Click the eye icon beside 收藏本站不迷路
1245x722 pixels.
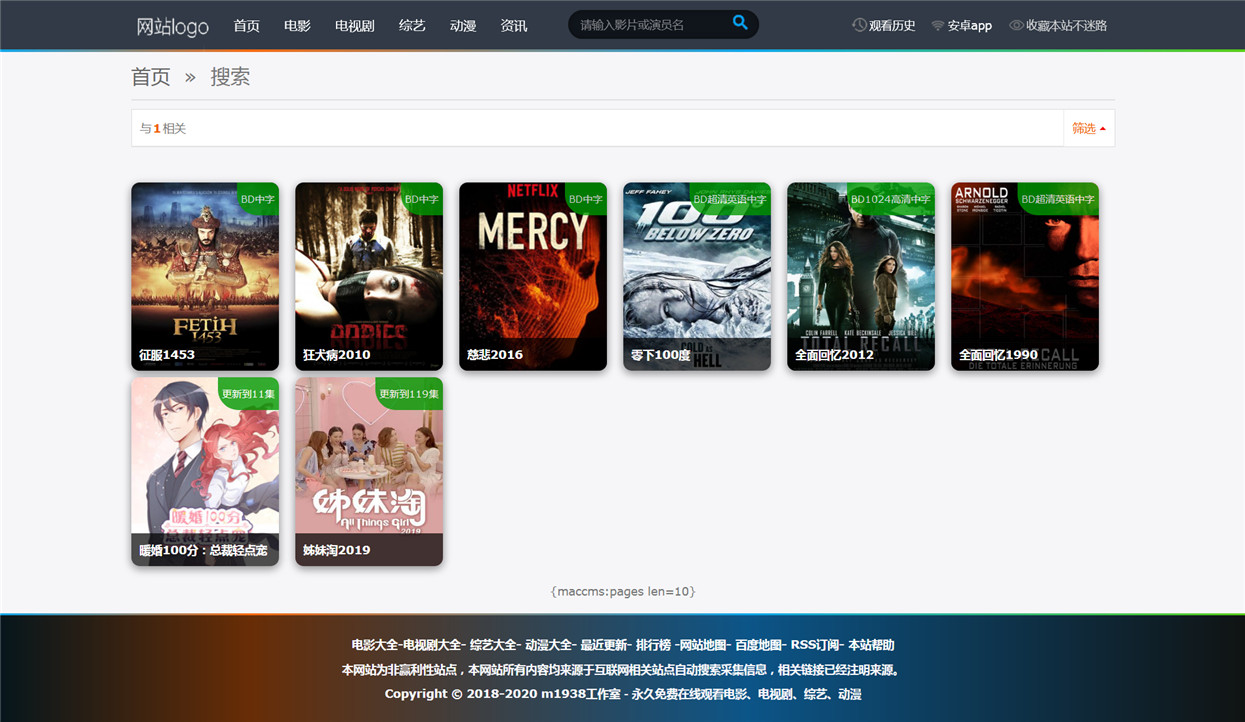(x=1016, y=26)
